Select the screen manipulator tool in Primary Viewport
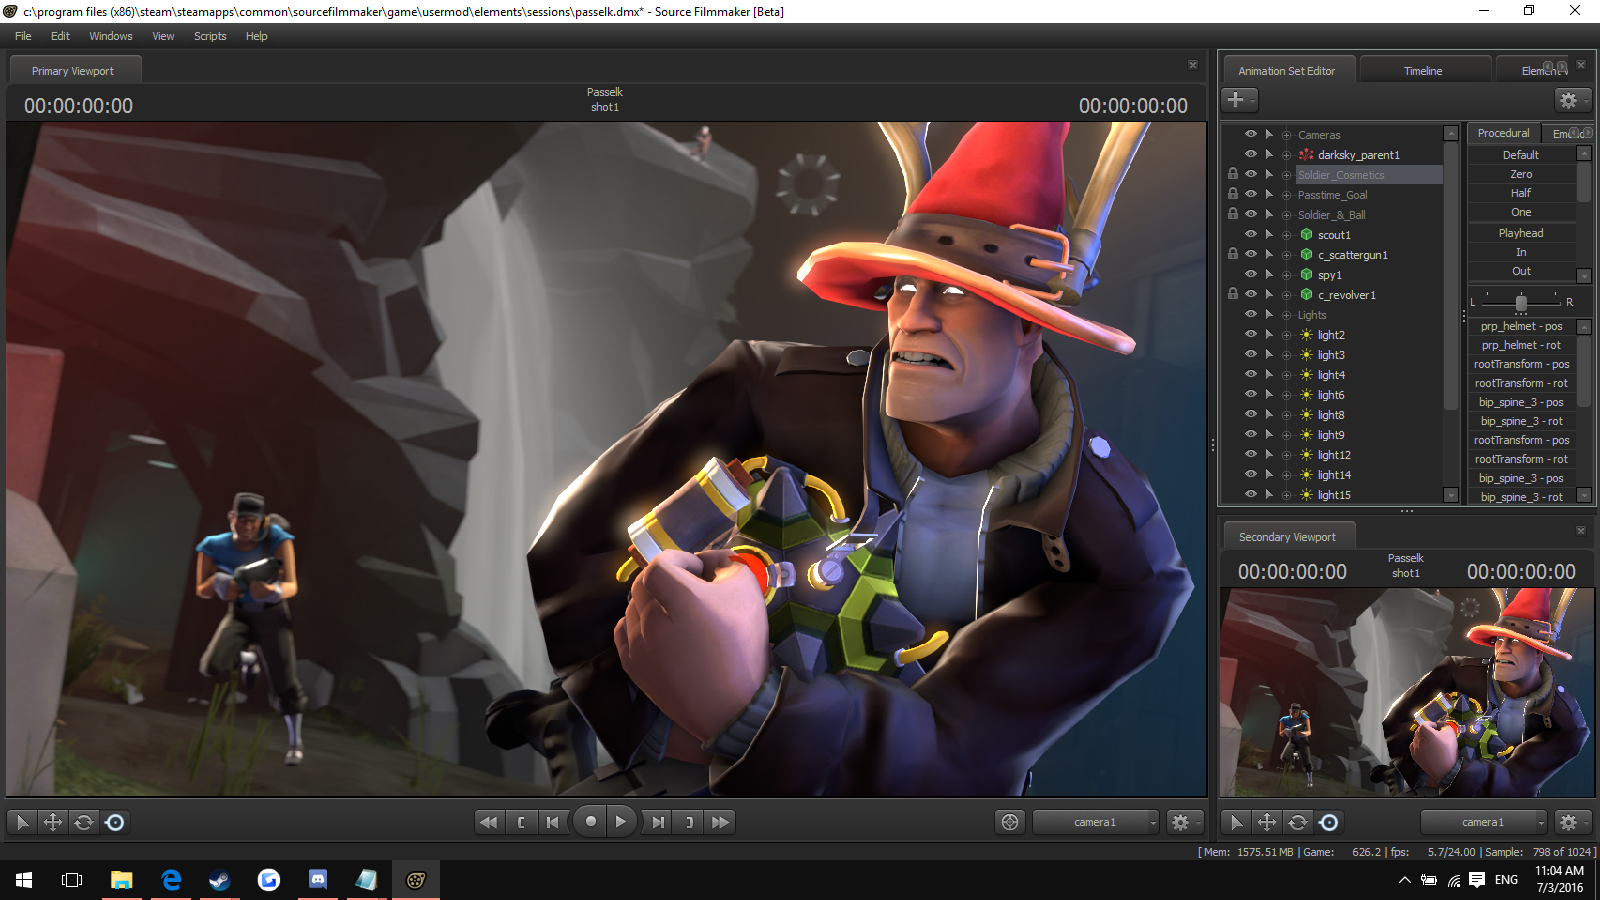 (x=115, y=822)
